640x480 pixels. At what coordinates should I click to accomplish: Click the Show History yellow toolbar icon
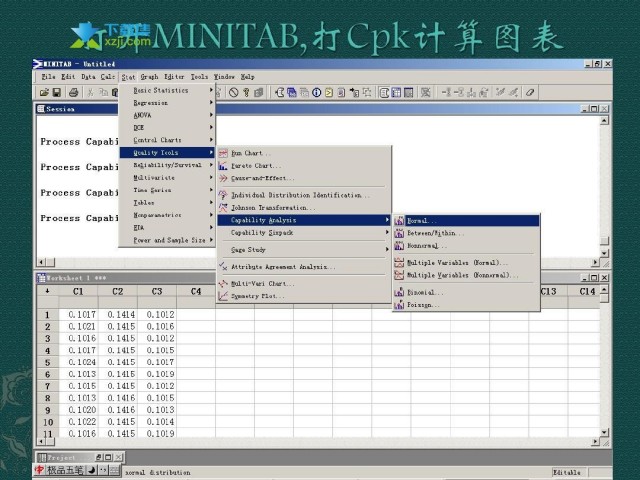tap(329, 93)
